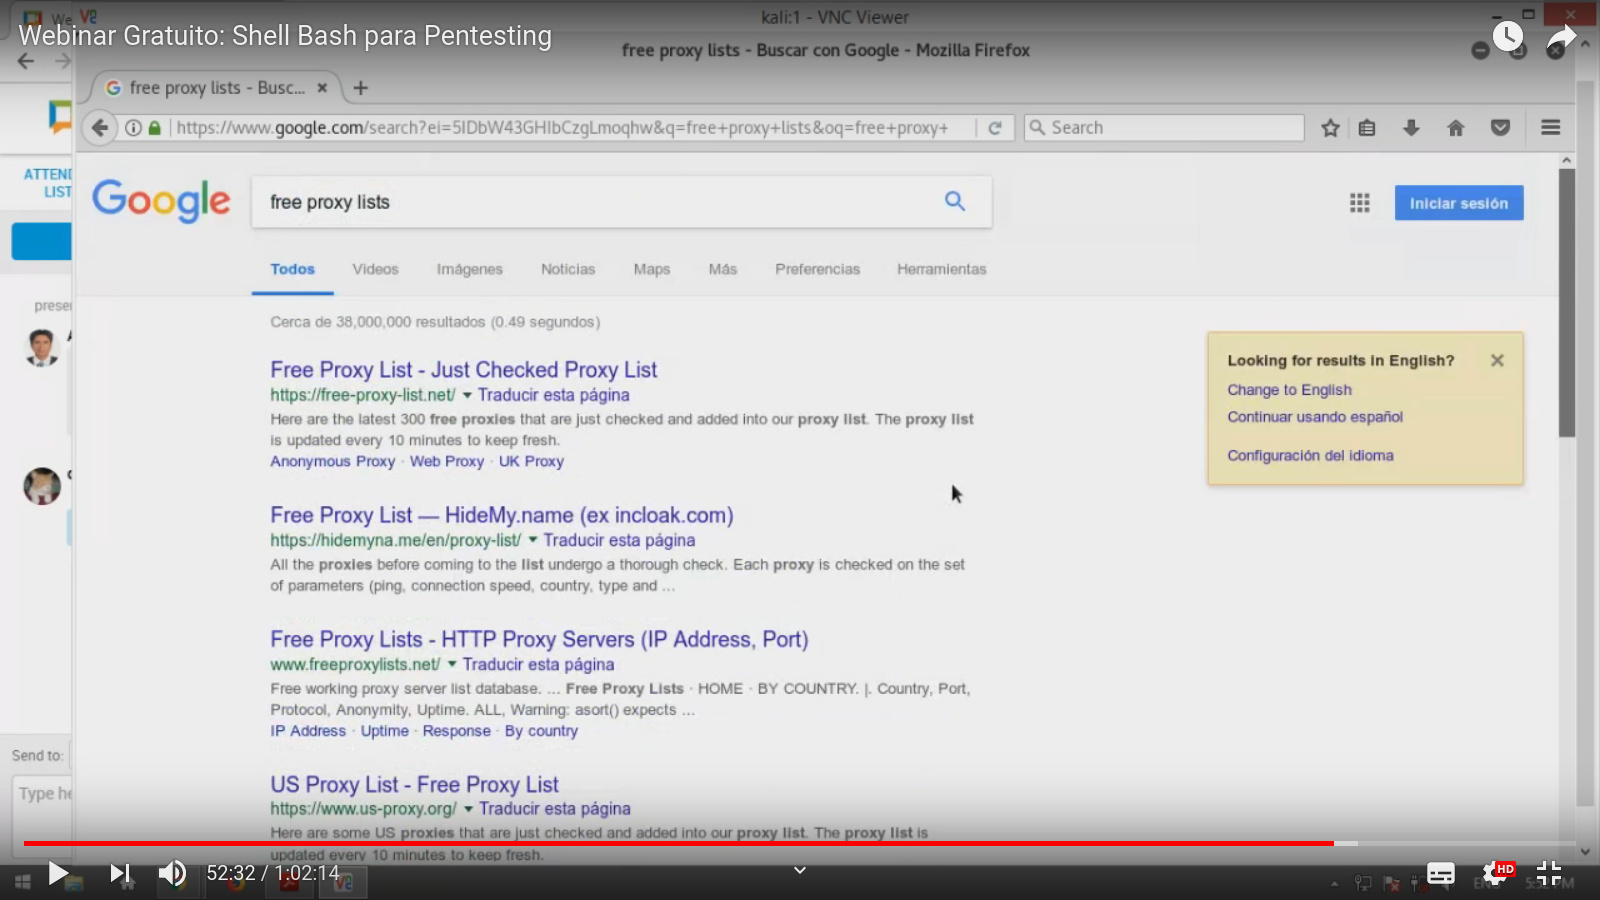
Task: Click the Google logo
Action: (x=161, y=201)
